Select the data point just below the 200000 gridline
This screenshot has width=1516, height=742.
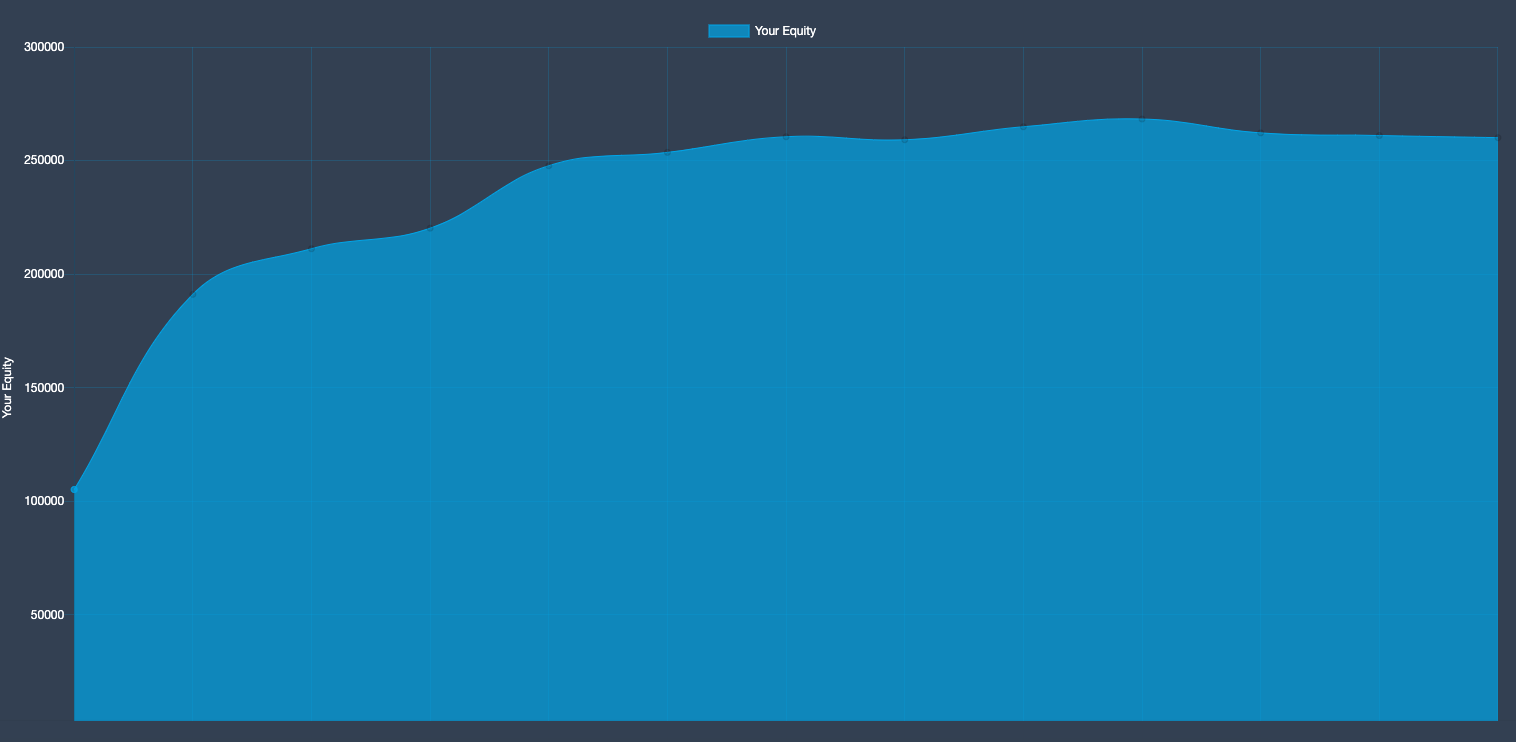(193, 294)
